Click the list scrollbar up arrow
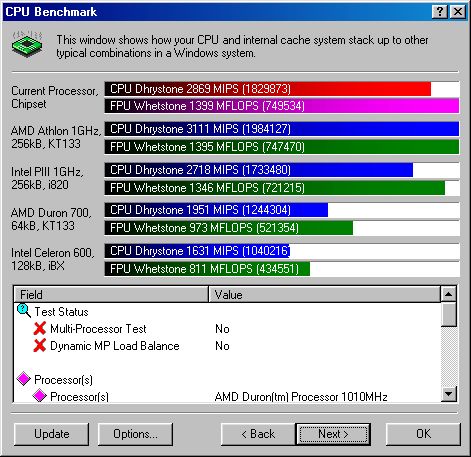 (448, 294)
